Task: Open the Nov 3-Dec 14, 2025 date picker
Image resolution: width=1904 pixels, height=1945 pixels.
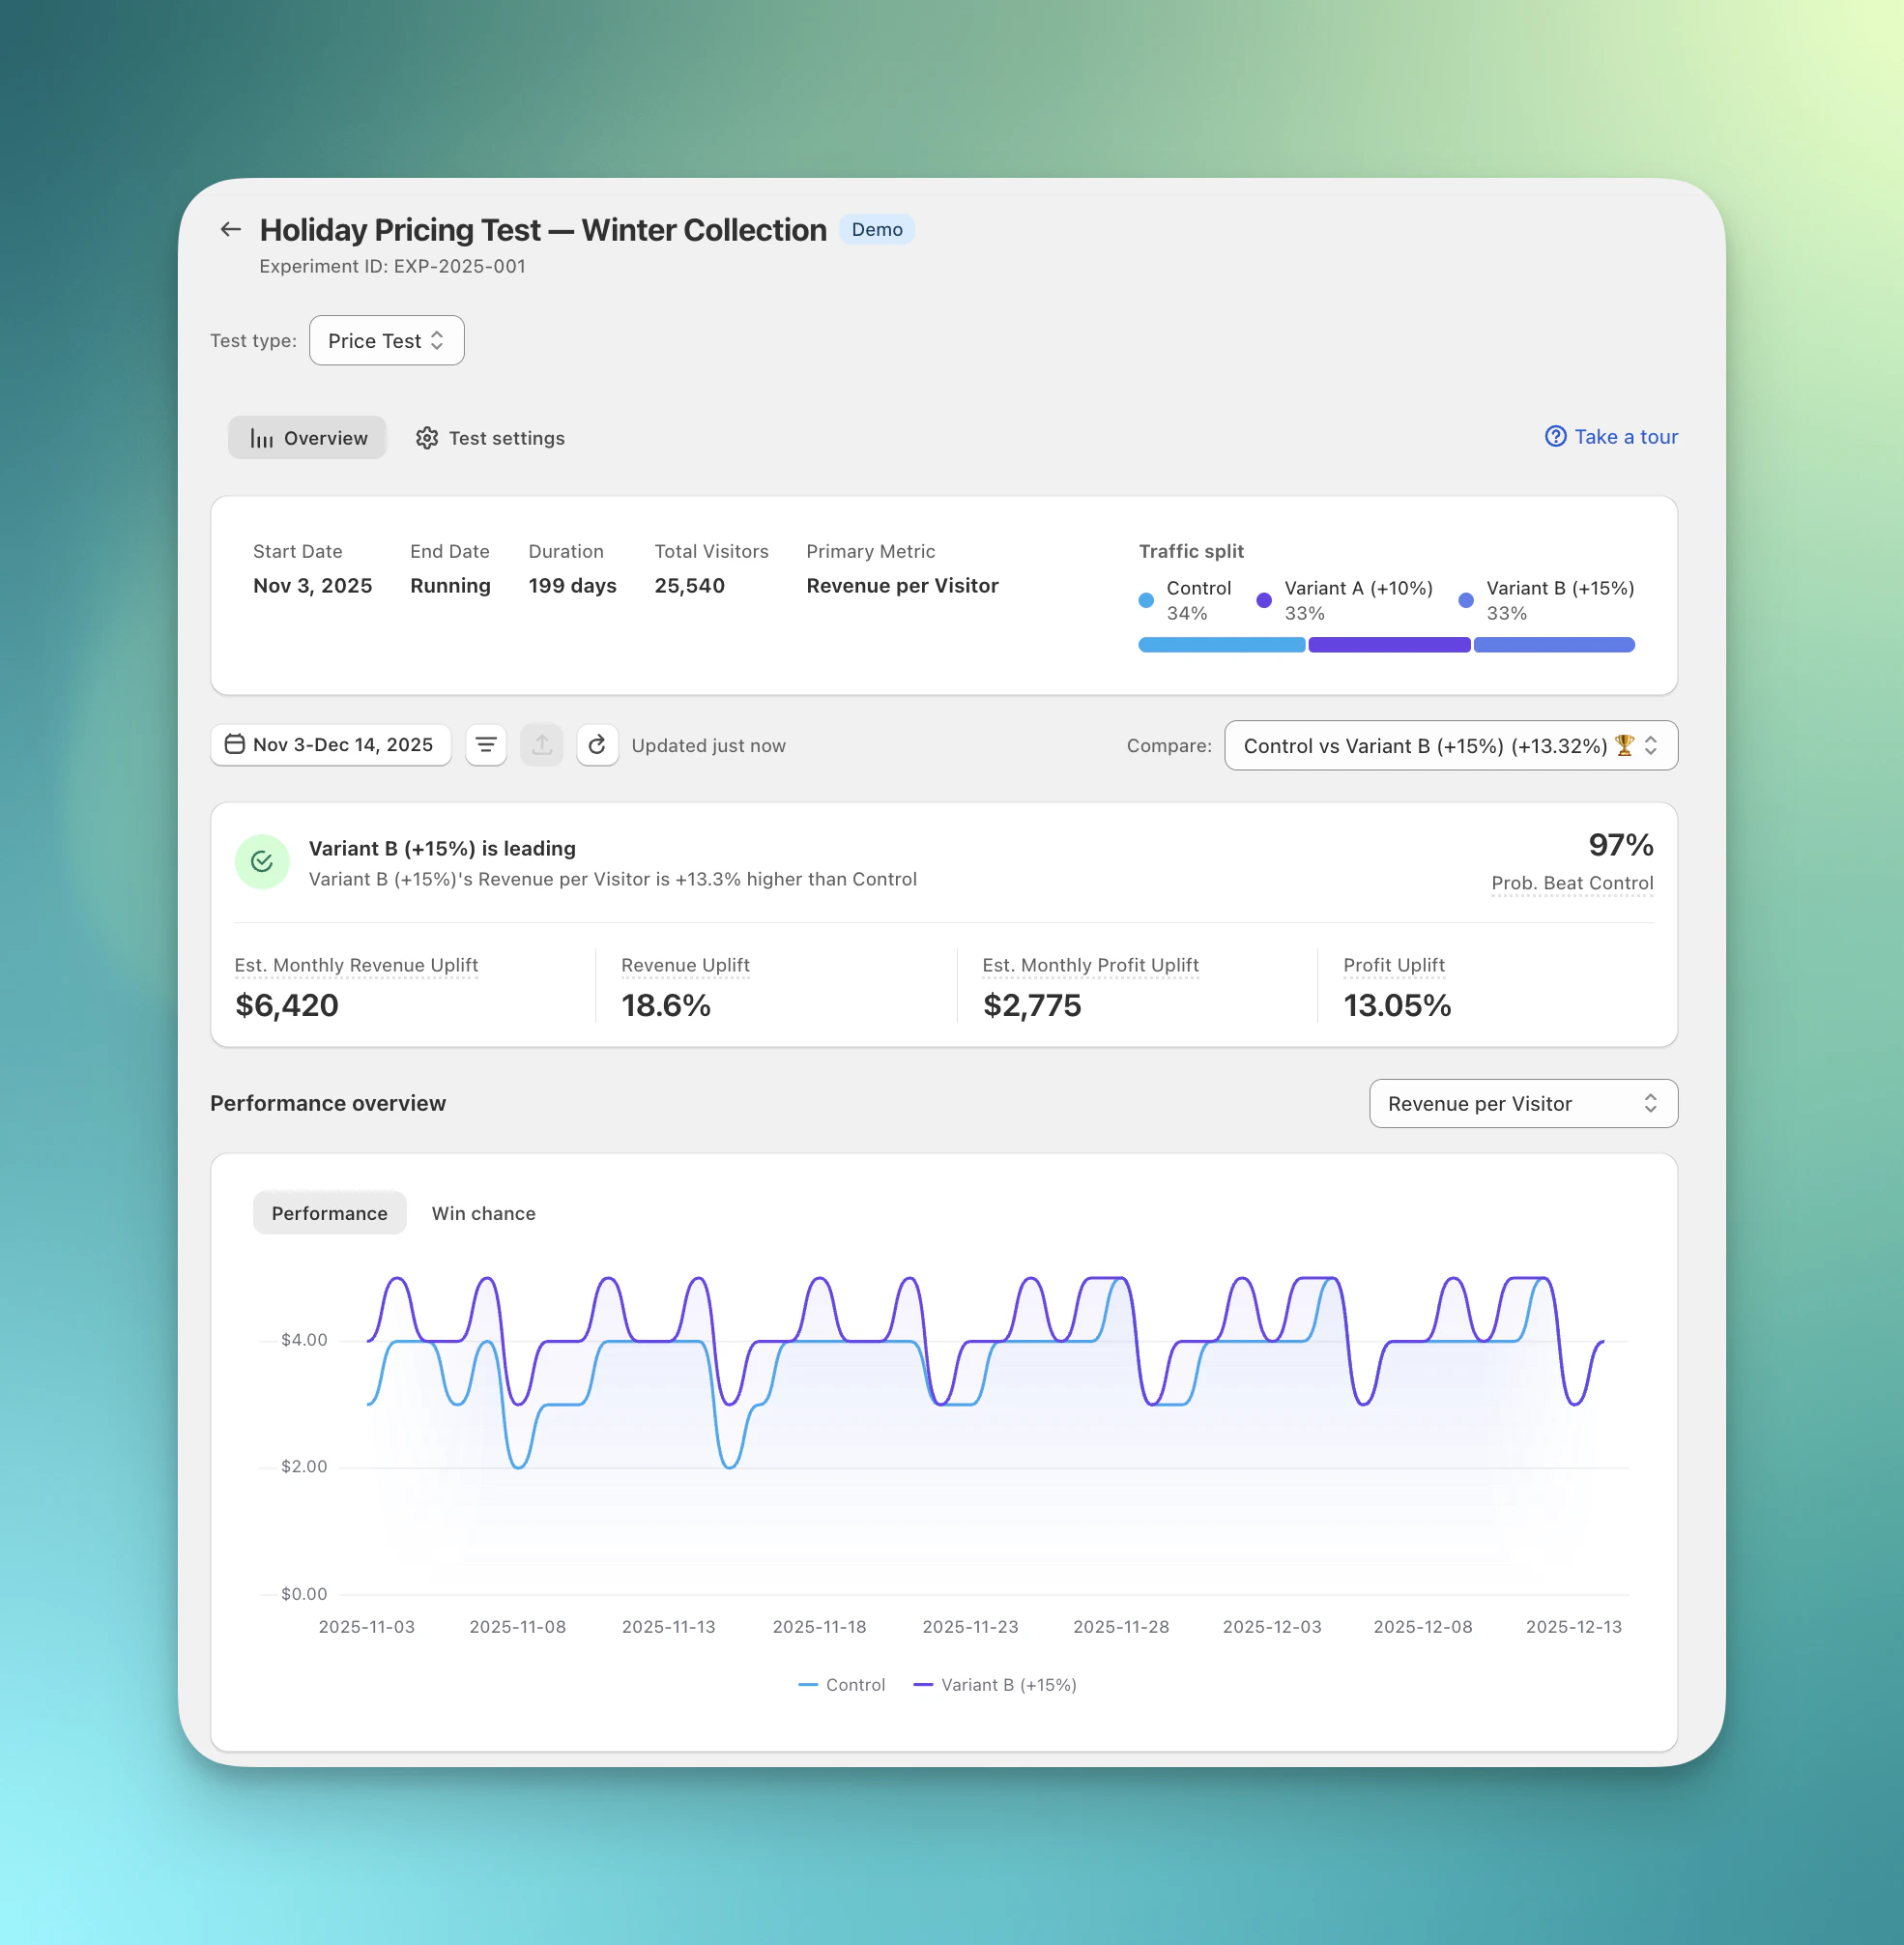Action: pyautogui.click(x=331, y=745)
